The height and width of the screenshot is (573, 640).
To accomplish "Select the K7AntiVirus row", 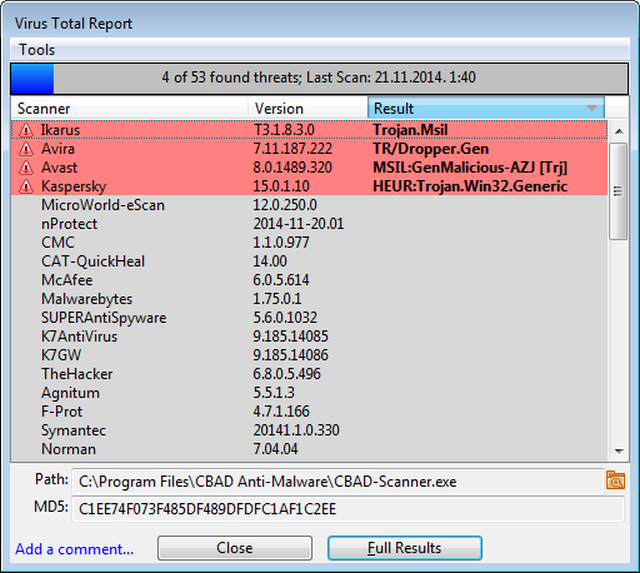I will click(x=309, y=336).
